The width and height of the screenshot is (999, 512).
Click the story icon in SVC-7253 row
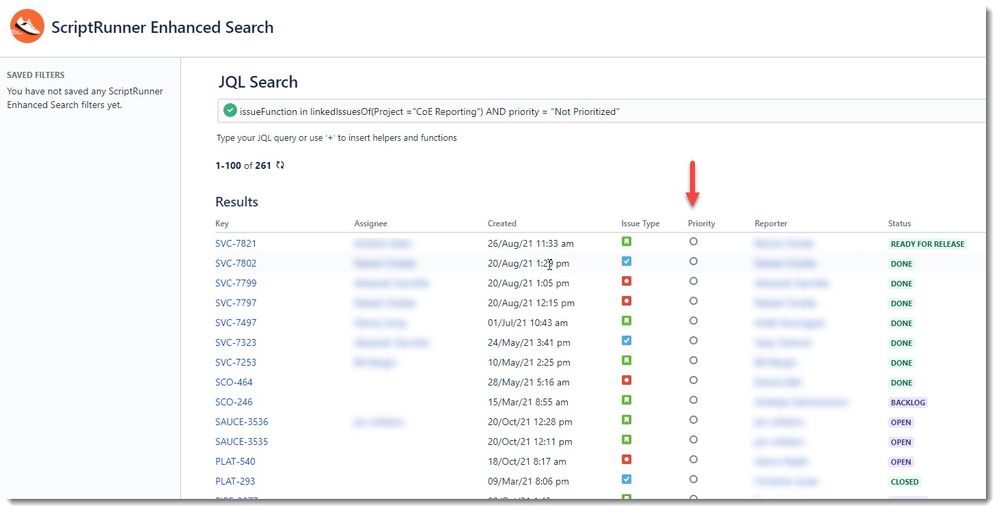pyautogui.click(x=626, y=360)
